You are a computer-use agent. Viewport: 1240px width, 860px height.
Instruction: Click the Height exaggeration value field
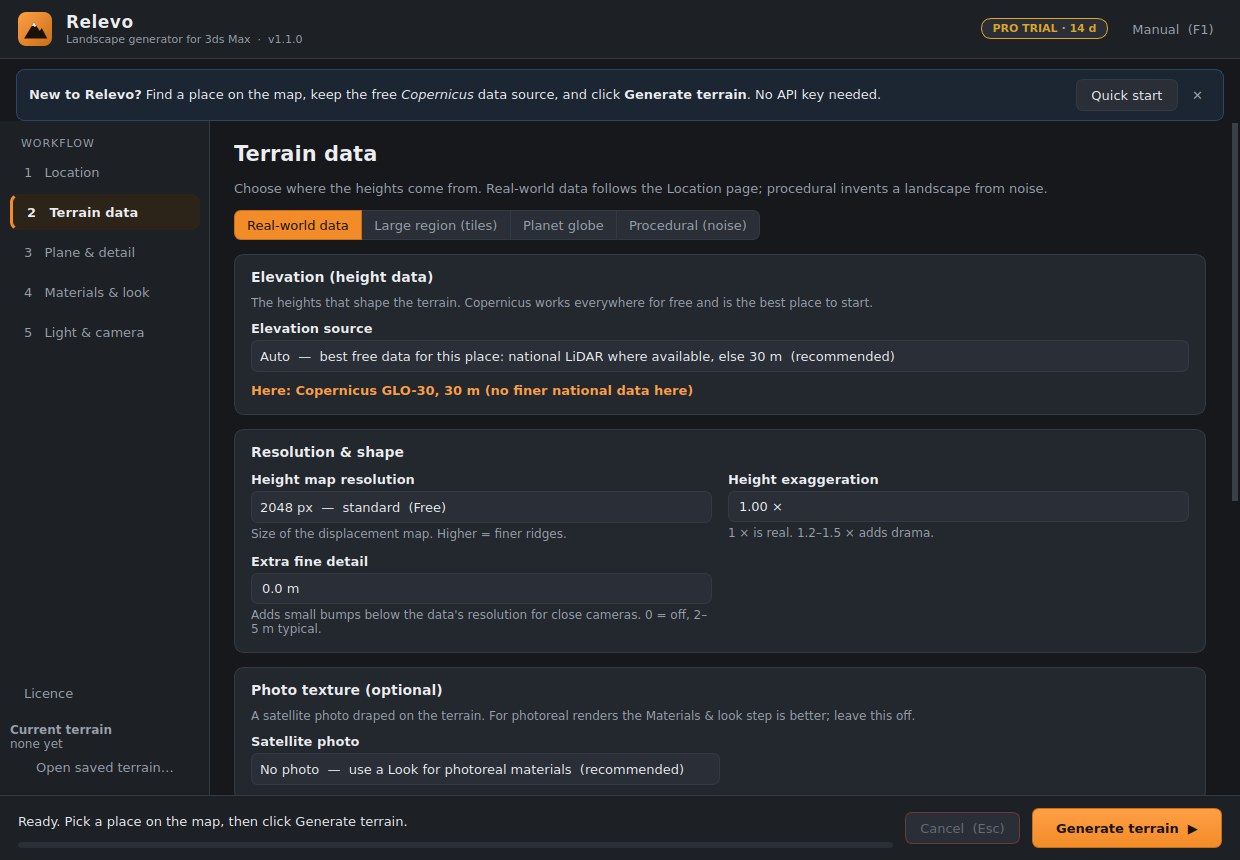point(958,506)
